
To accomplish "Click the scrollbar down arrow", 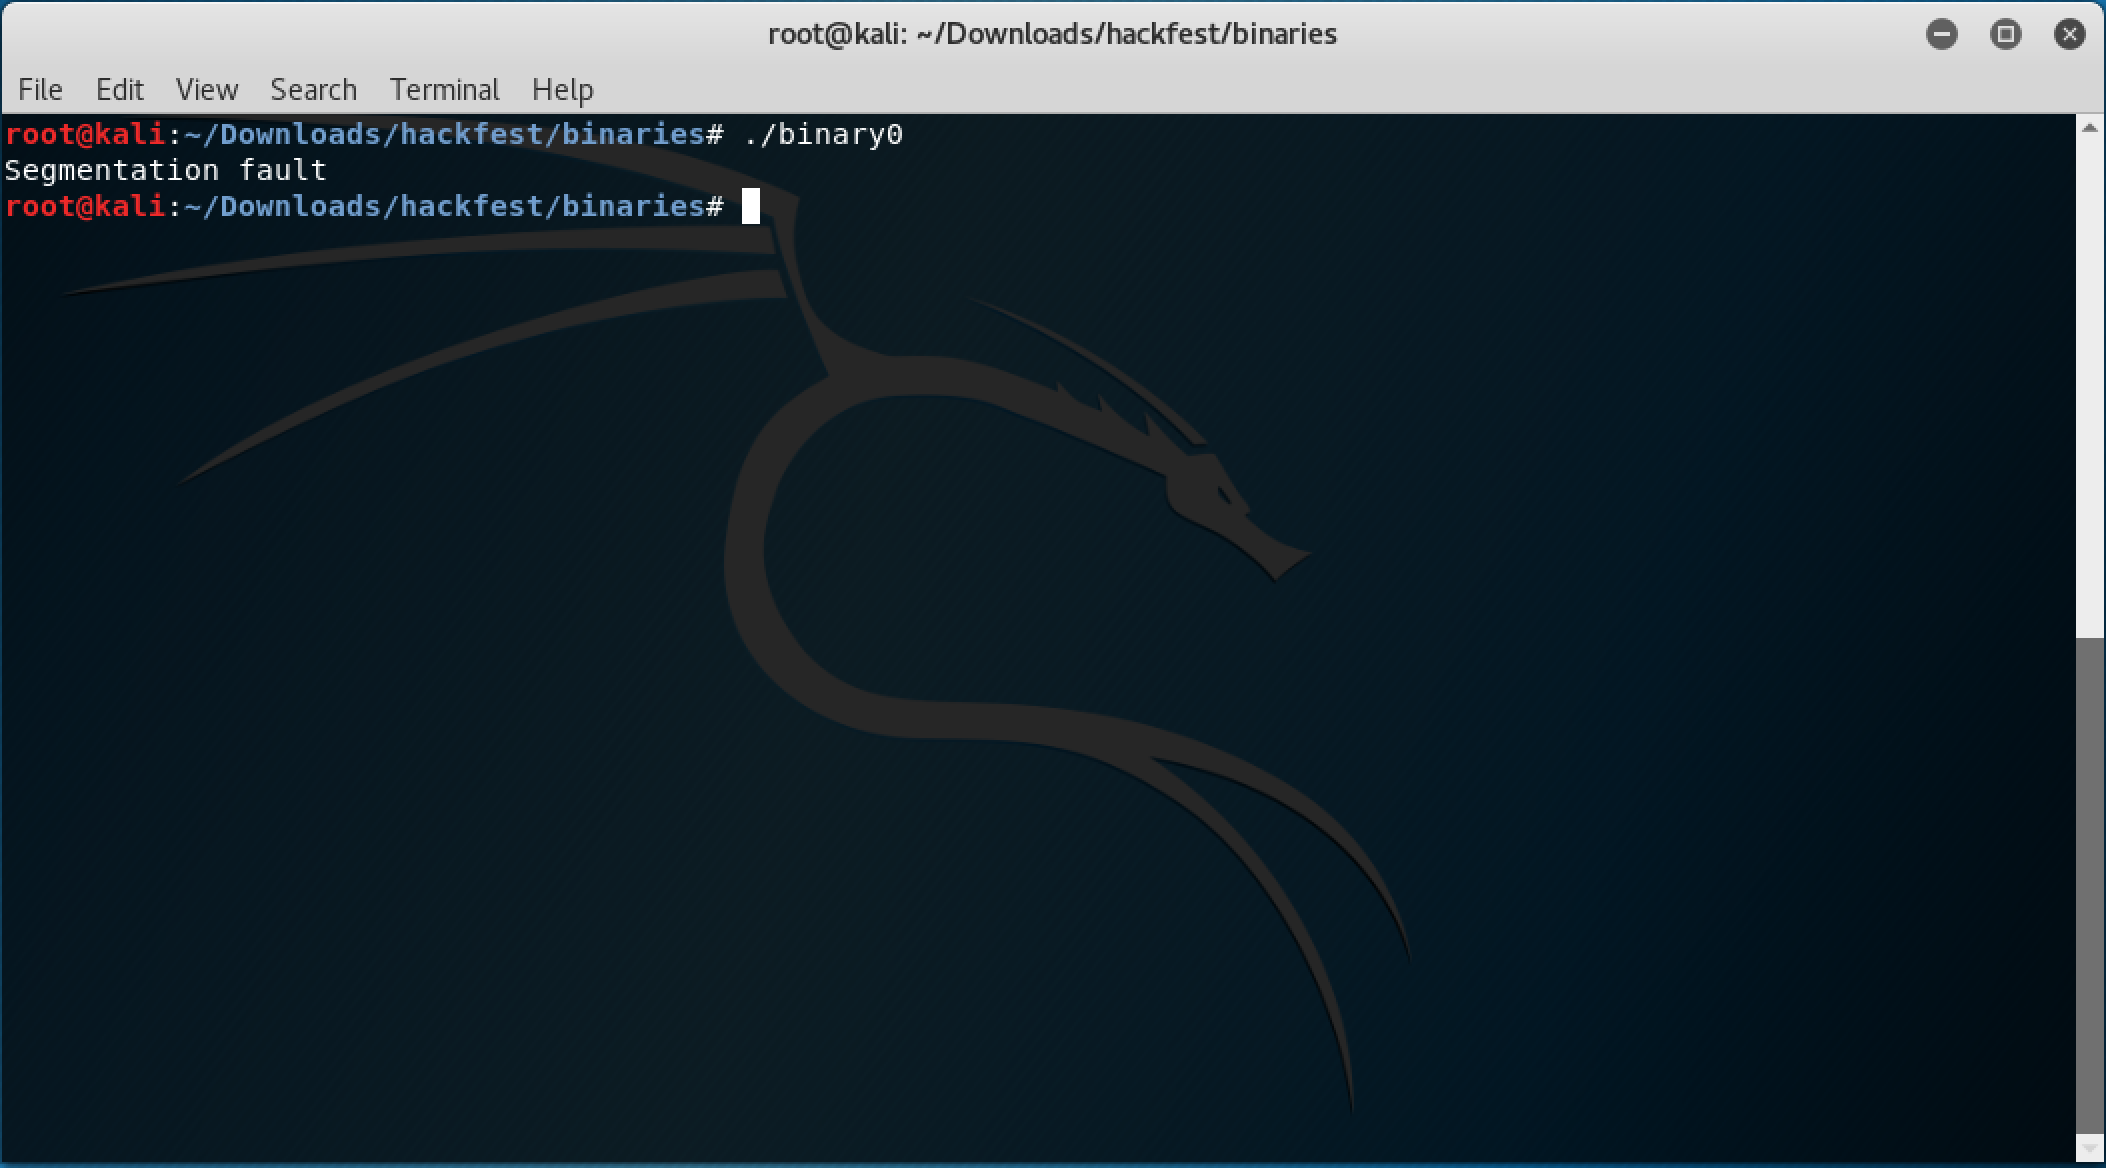I will [2089, 1147].
